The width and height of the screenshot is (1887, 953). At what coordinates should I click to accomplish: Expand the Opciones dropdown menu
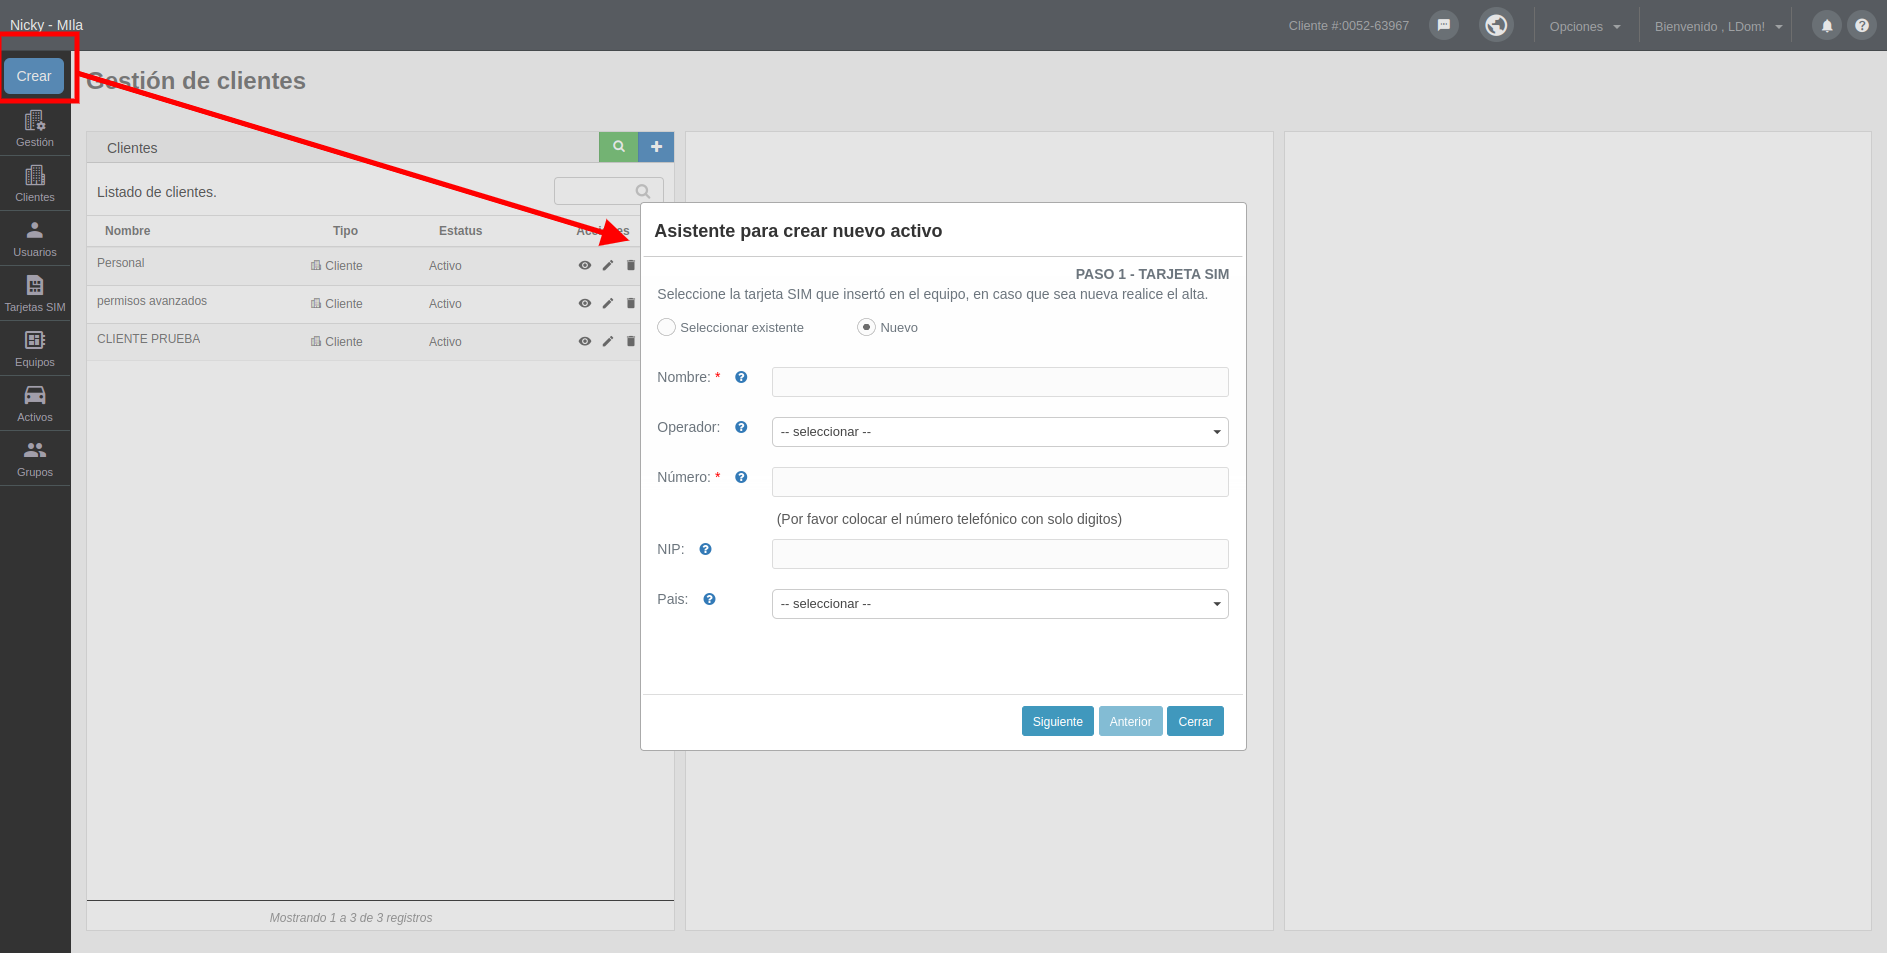(1585, 26)
